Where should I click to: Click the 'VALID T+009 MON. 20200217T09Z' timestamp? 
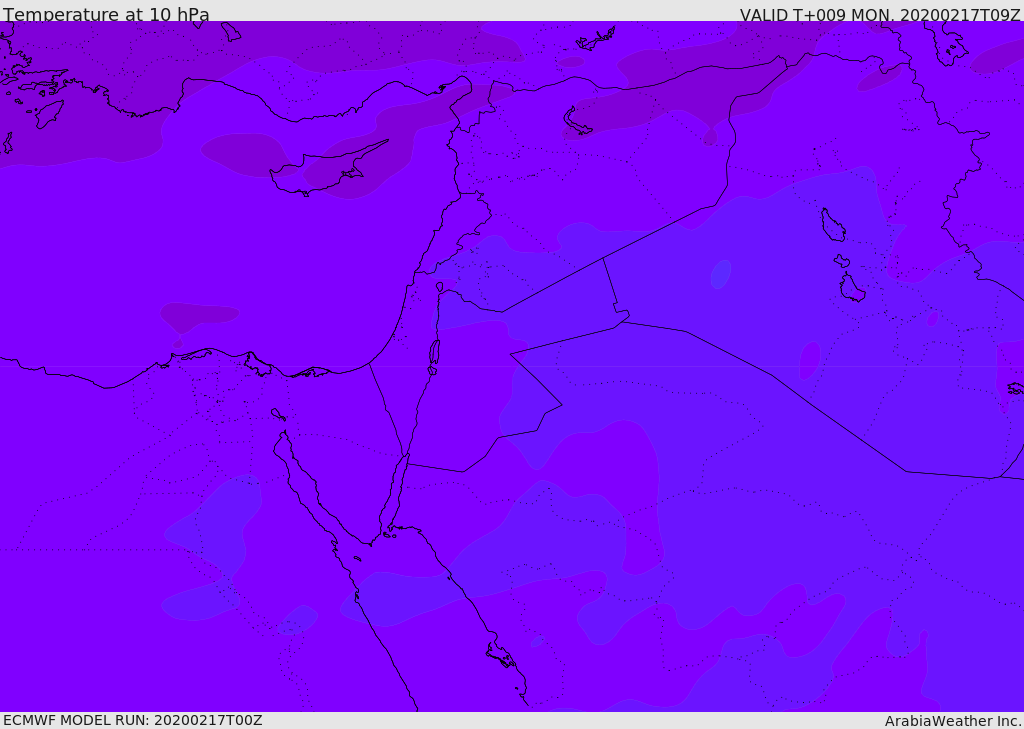(880, 15)
